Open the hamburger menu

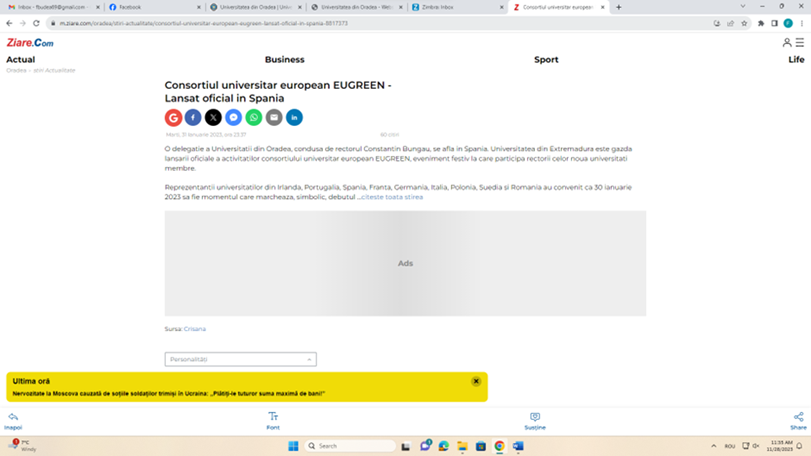799,43
